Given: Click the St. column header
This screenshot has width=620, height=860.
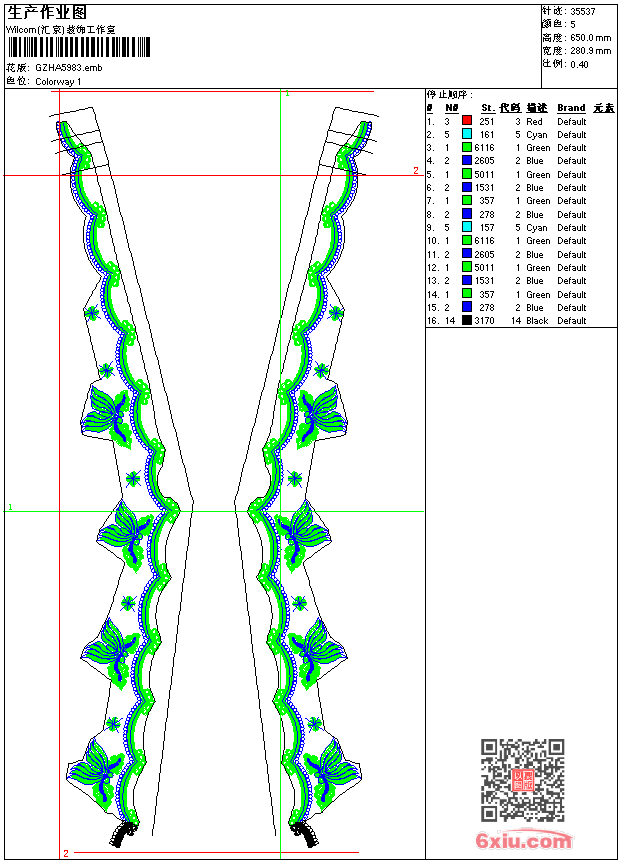Looking at the screenshot, I should tap(487, 108).
